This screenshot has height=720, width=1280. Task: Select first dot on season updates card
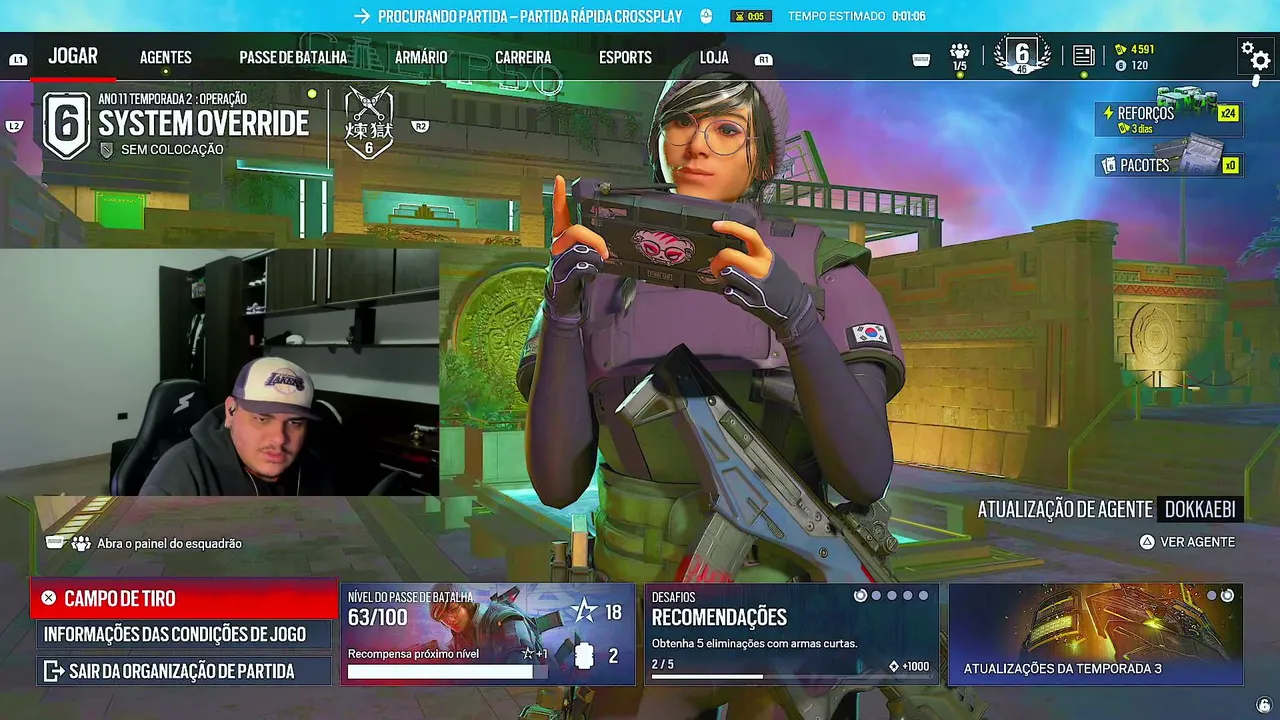[1212, 596]
